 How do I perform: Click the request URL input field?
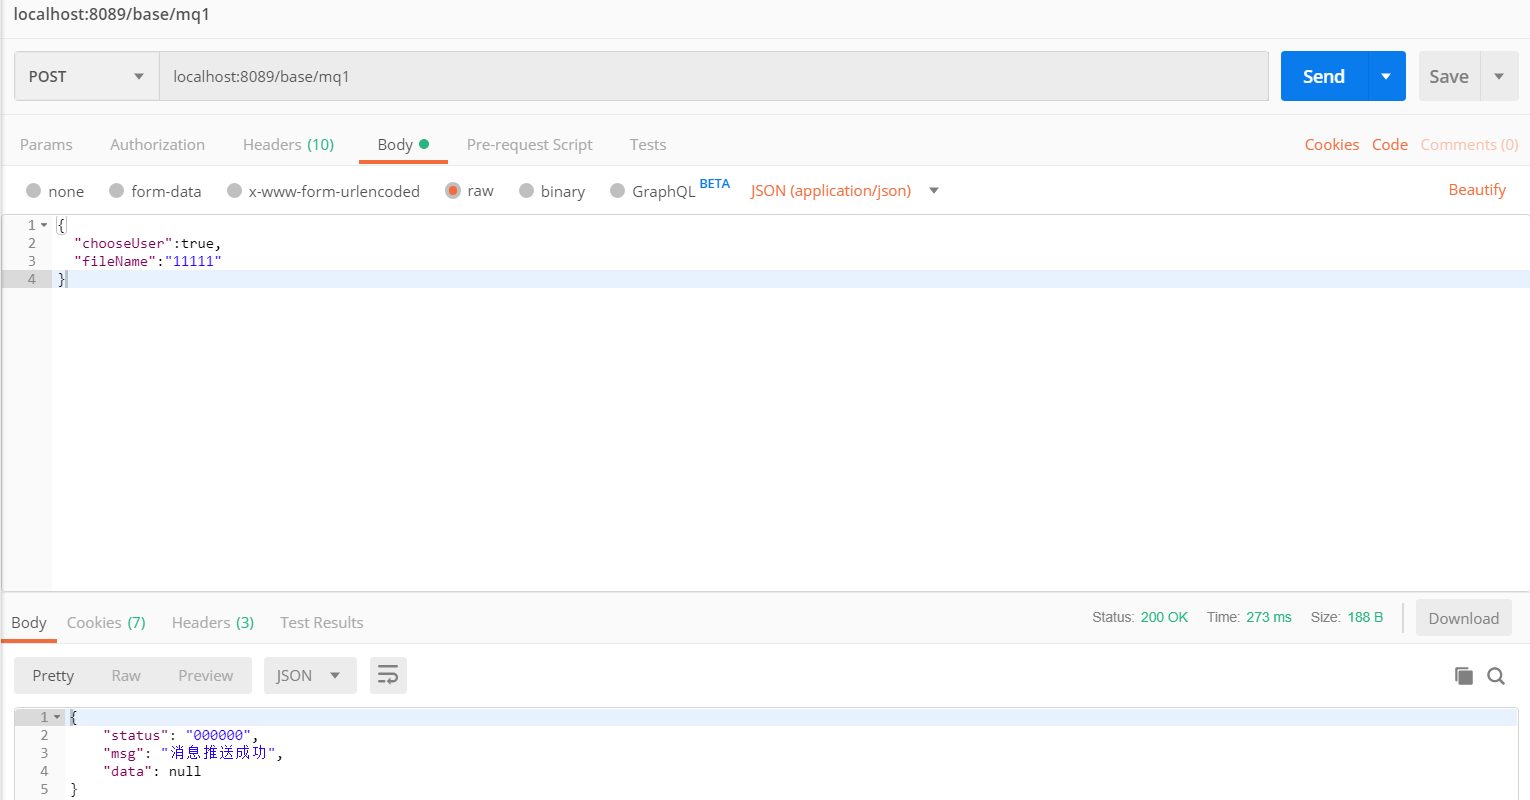[700, 75]
